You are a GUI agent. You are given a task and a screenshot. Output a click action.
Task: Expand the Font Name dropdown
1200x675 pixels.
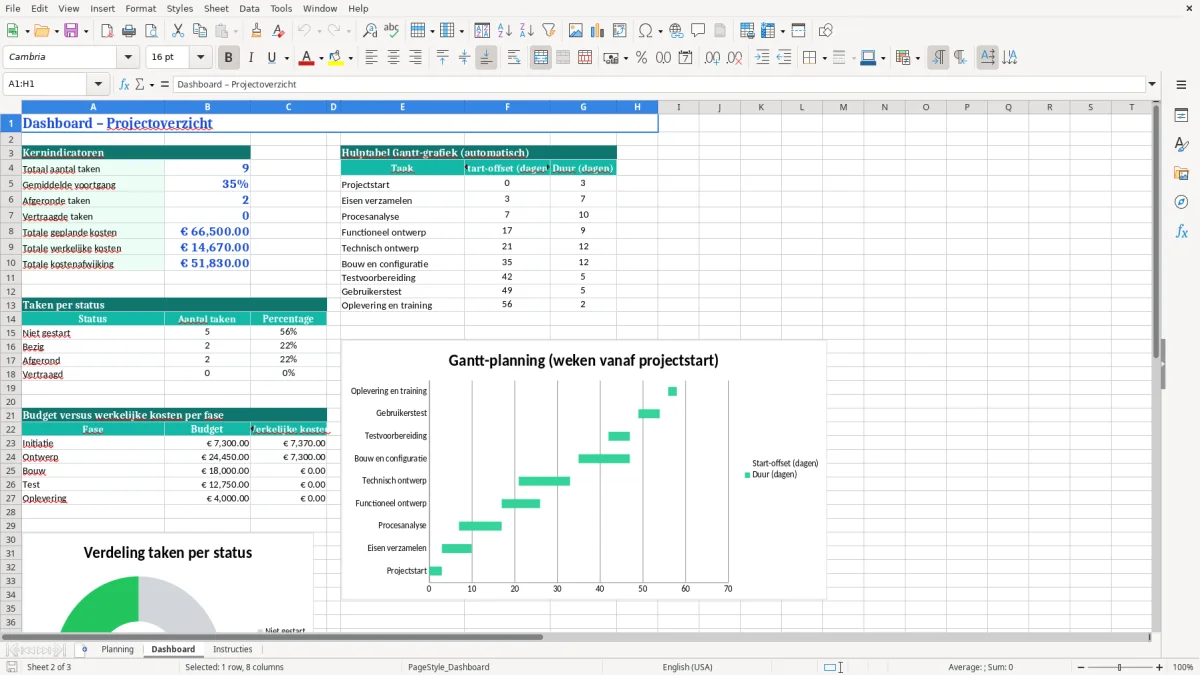click(128, 58)
